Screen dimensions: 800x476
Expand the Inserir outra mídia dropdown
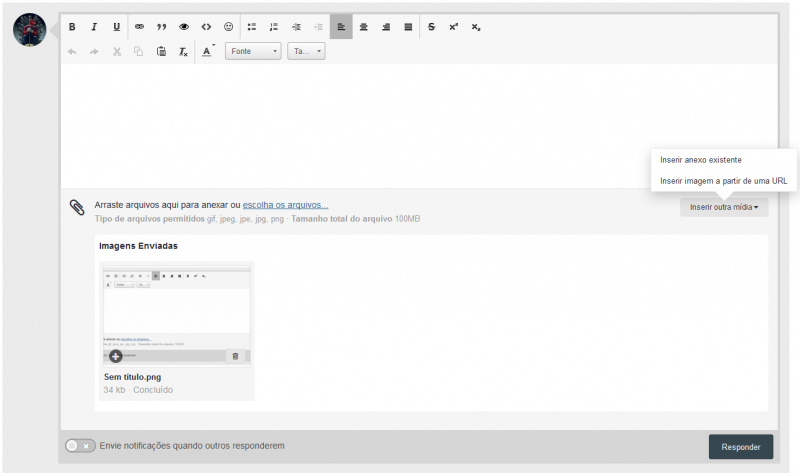[x=724, y=207]
